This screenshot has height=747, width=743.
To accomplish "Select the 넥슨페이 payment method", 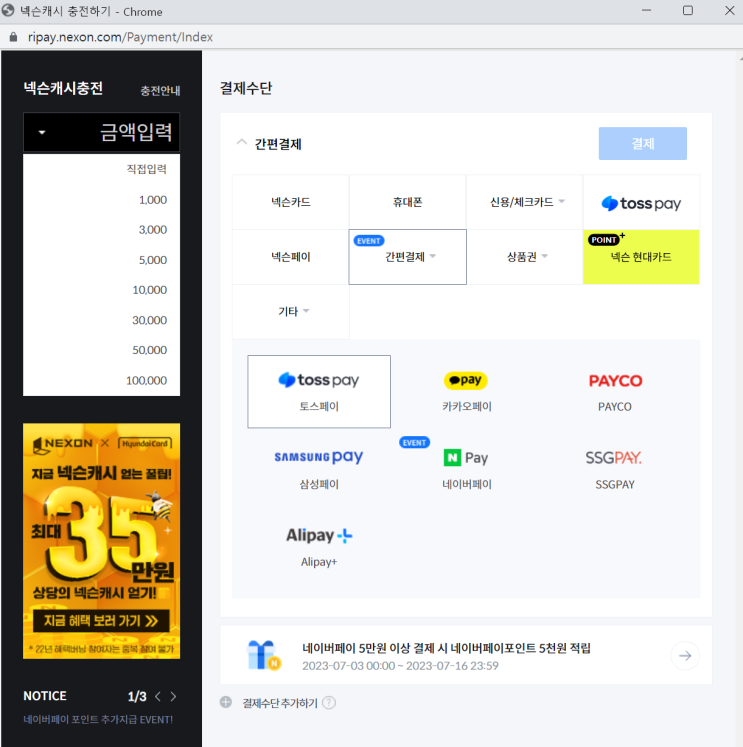I will (x=291, y=257).
